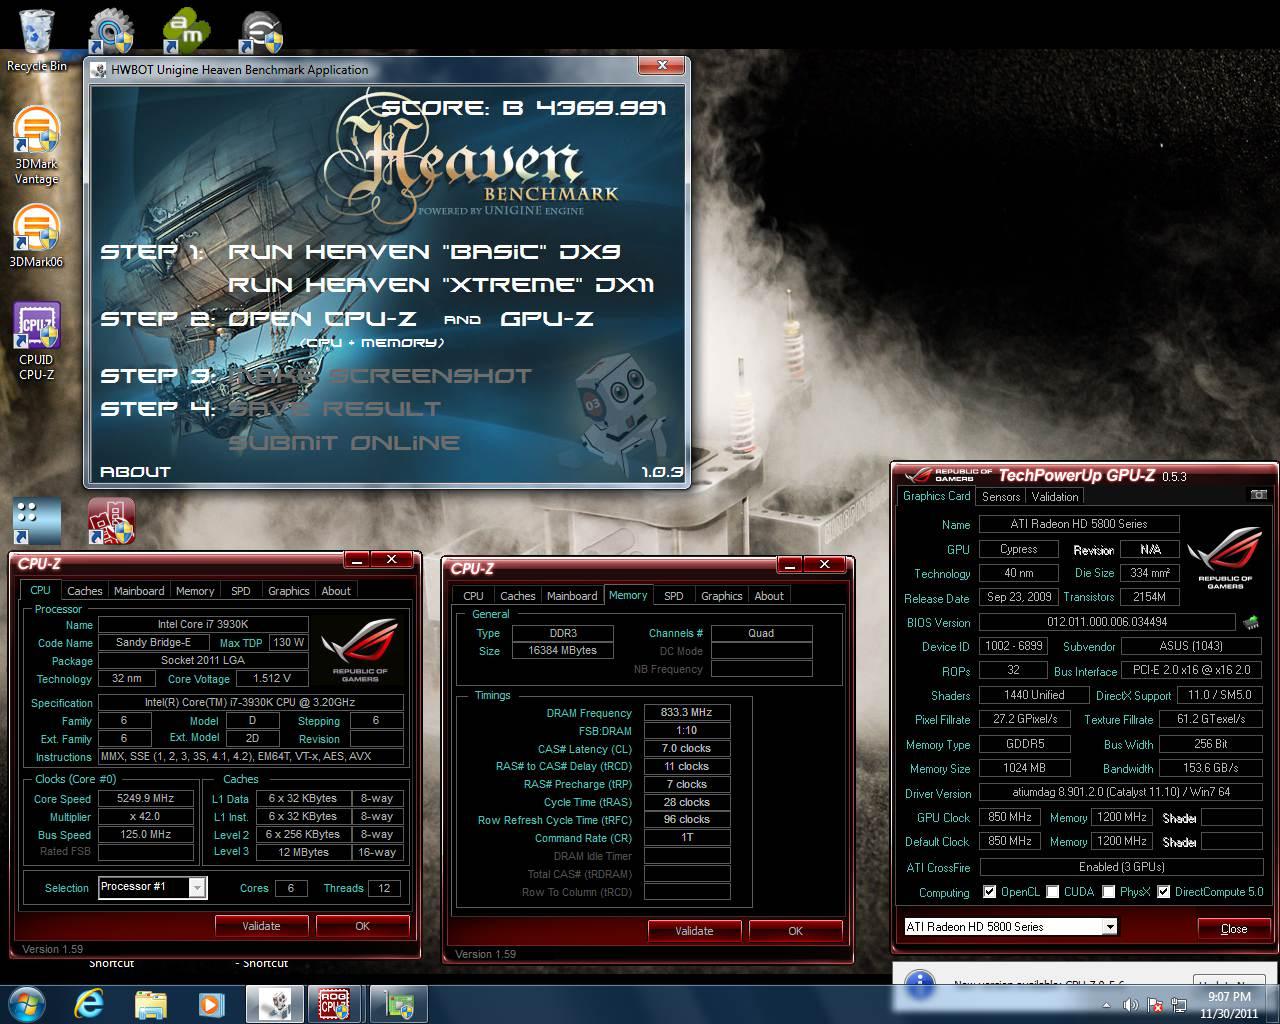Open the 3DMark06 desktop shortcut
The image size is (1280, 1024).
36,237
